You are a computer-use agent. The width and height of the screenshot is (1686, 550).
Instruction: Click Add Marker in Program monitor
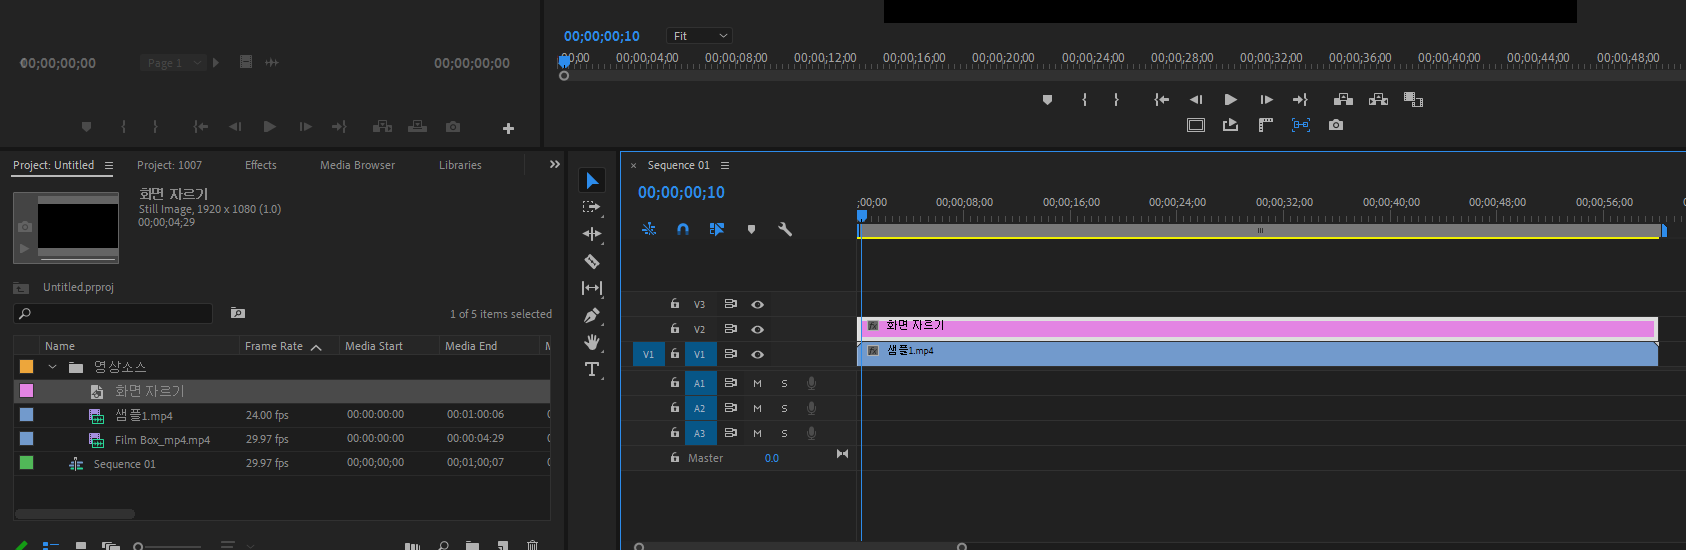coord(1047,99)
